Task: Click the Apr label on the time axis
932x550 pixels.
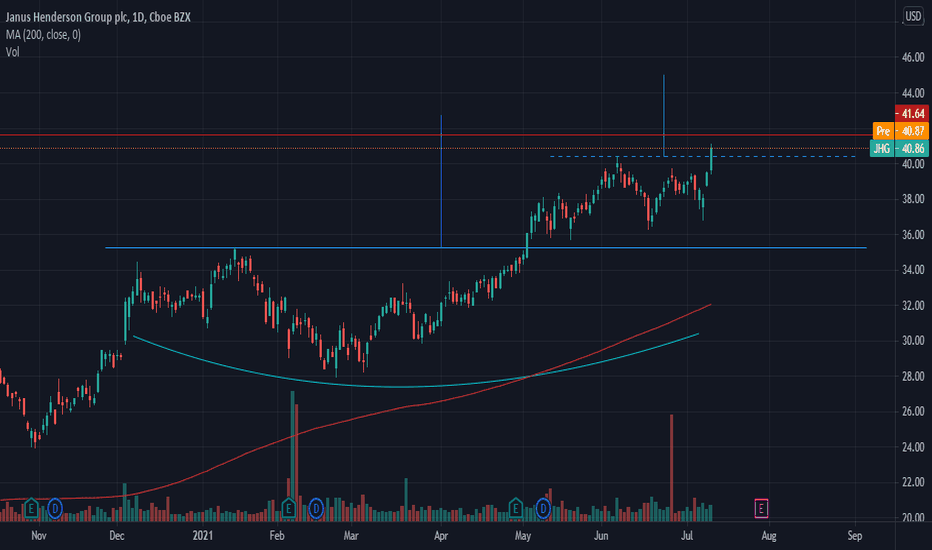Action: pyautogui.click(x=441, y=536)
